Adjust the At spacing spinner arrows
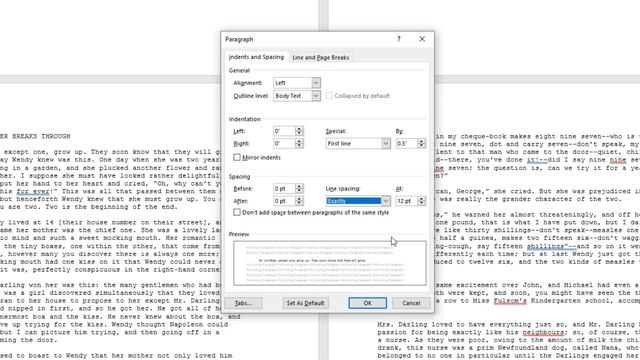Screen dimensions: 640x360 point(422,201)
